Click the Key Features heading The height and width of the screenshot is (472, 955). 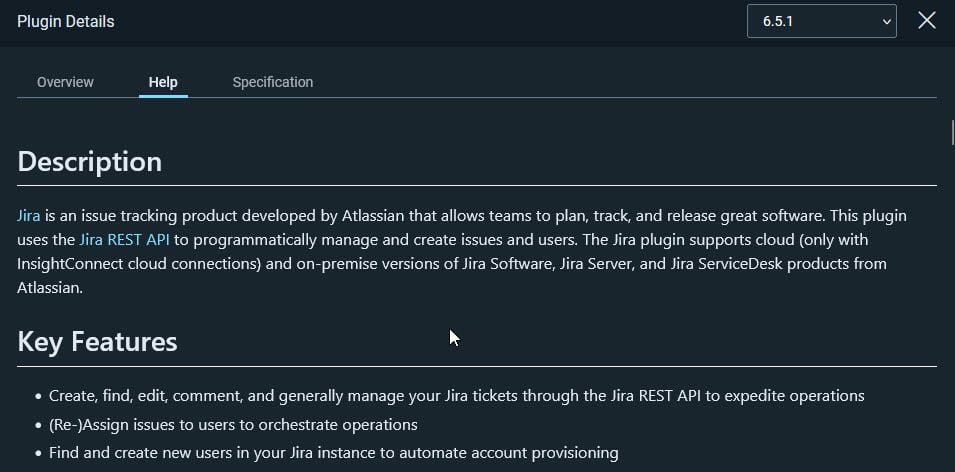click(97, 342)
